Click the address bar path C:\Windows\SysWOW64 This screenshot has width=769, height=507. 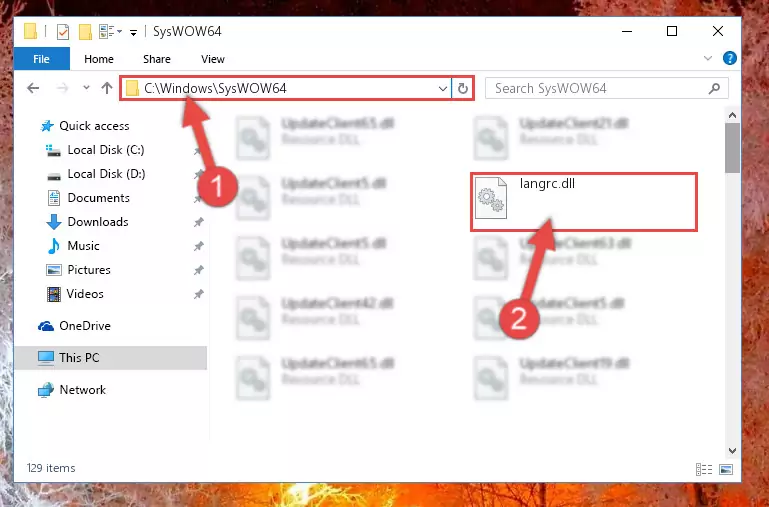[215, 88]
